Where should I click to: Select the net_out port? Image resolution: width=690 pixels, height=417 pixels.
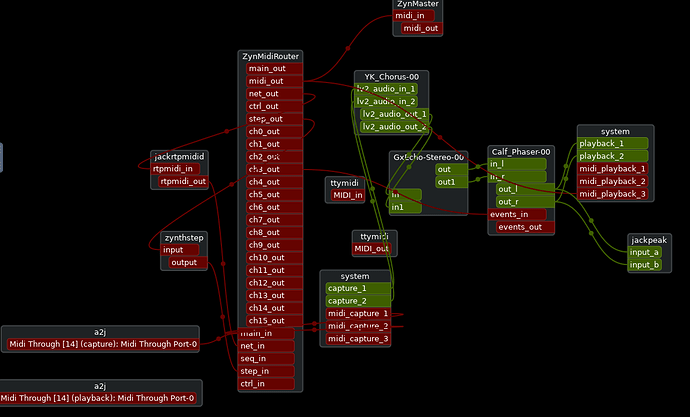275,94
